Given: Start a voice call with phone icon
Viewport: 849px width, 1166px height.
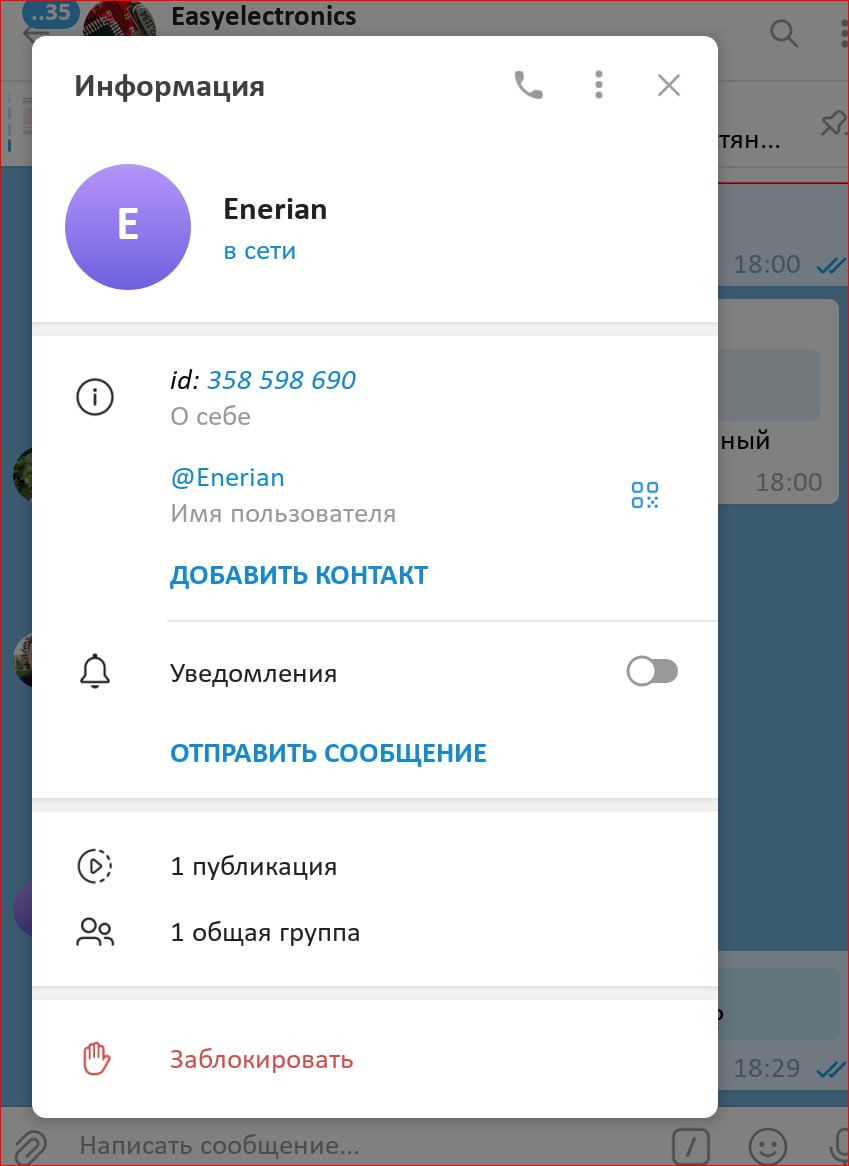Looking at the screenshot, I should tap(529, 86).
